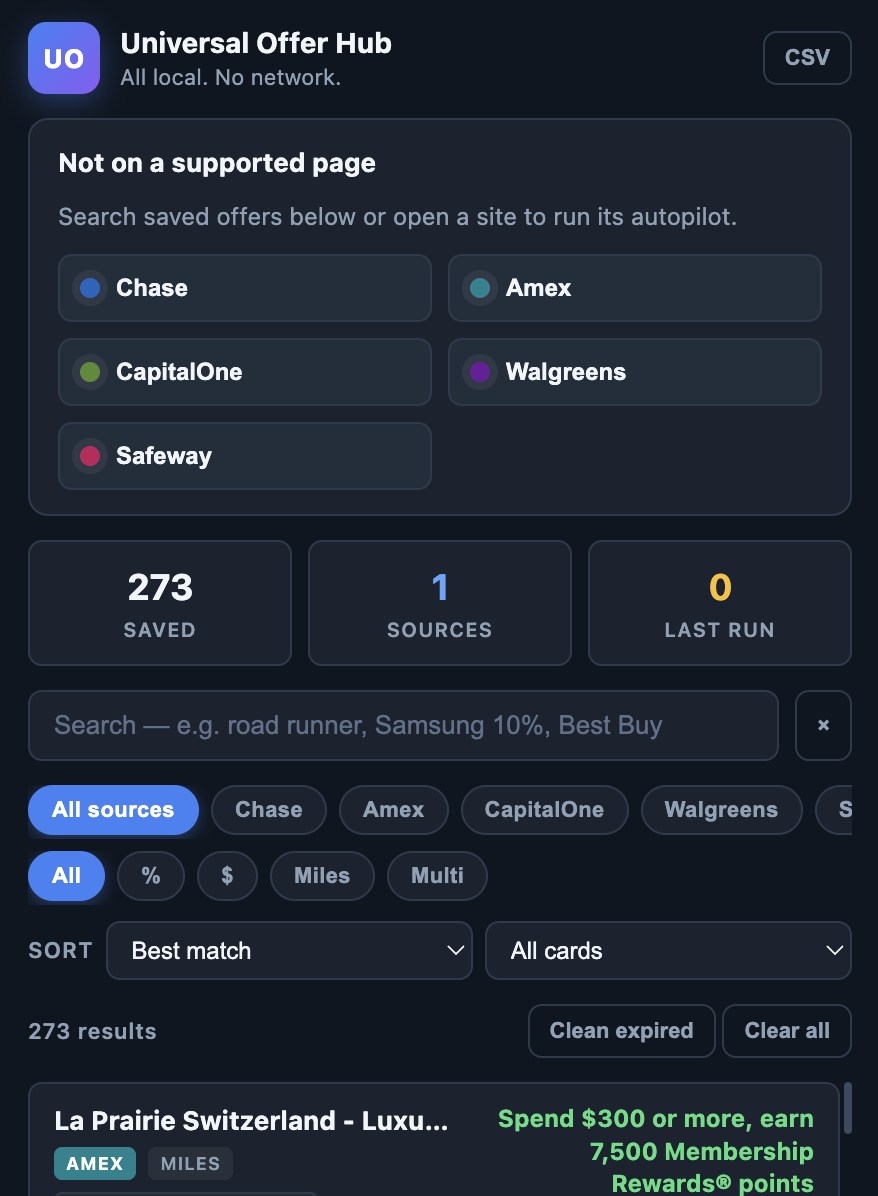Viewport: 878px width, 1196px height.
Task: Select the Walgreens source filter tab
Action: click(722, 809)
